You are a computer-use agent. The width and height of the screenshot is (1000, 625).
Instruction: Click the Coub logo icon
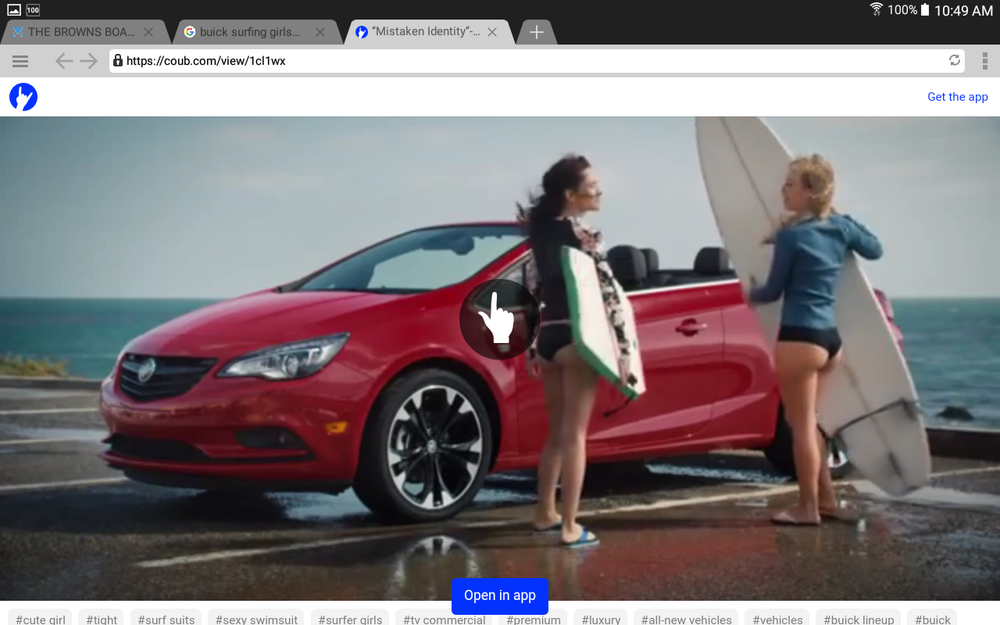[x=24, y=97]
